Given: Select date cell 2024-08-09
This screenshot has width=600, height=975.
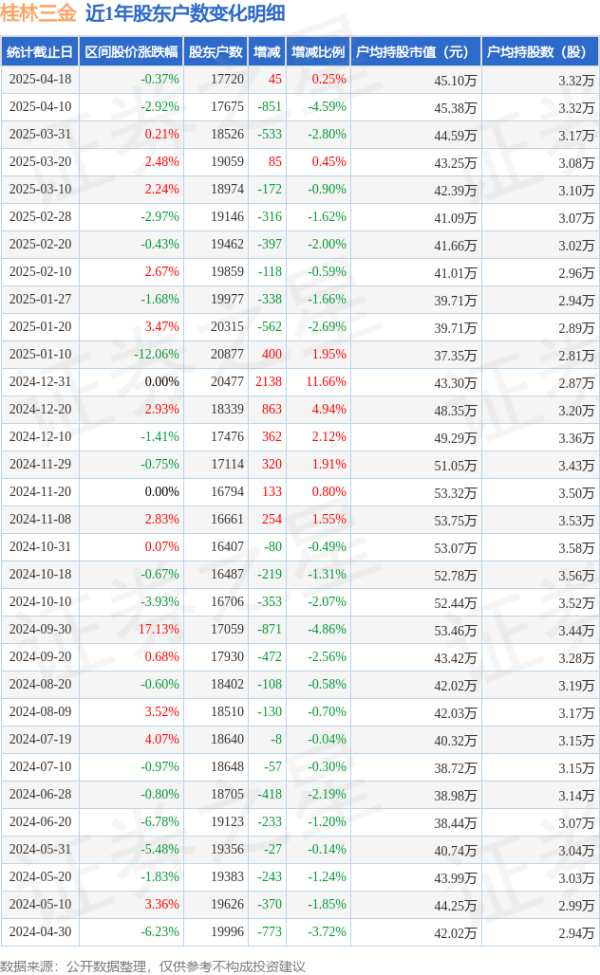Looking at the screenshot, I should pyautogui.click(x=40, y=711).
